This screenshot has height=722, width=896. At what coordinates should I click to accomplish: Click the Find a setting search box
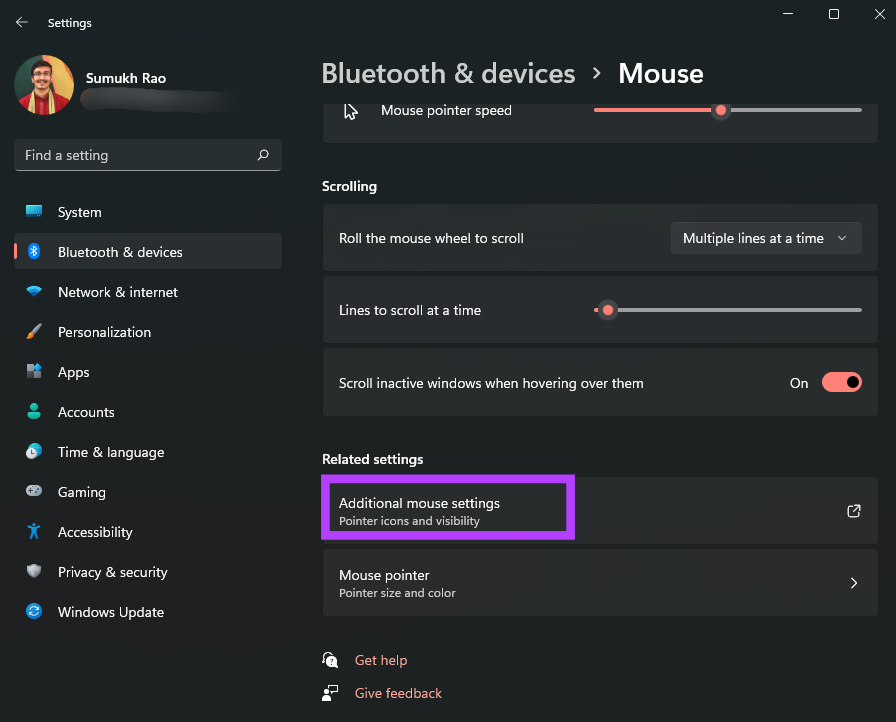147,155
